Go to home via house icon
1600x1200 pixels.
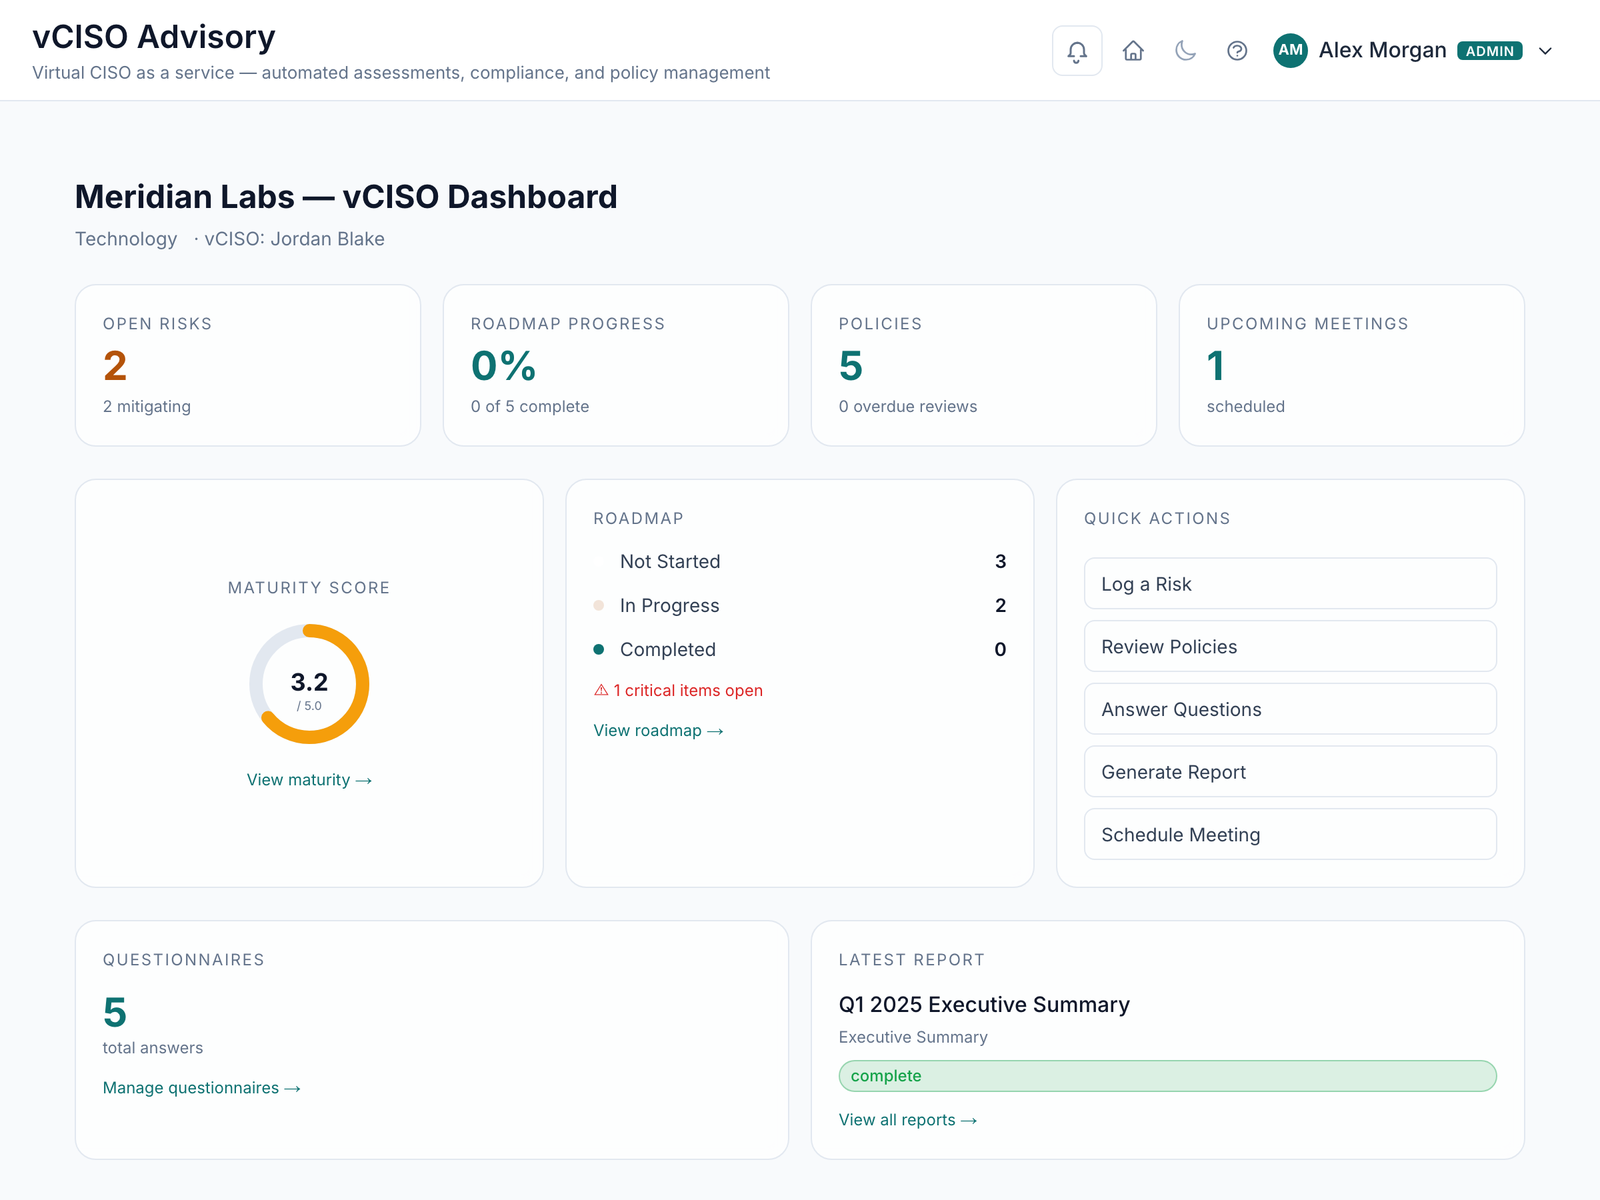(1133, 51)
